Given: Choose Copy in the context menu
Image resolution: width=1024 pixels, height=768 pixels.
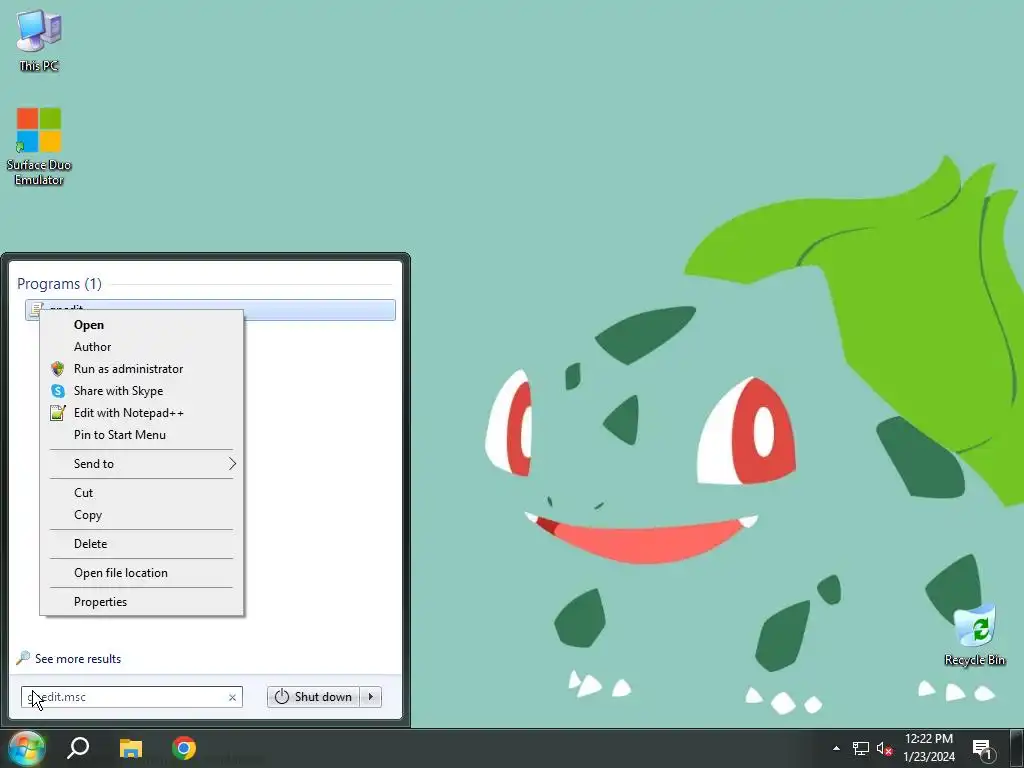Looking at the screenshot, I should [x=142, y=515].
